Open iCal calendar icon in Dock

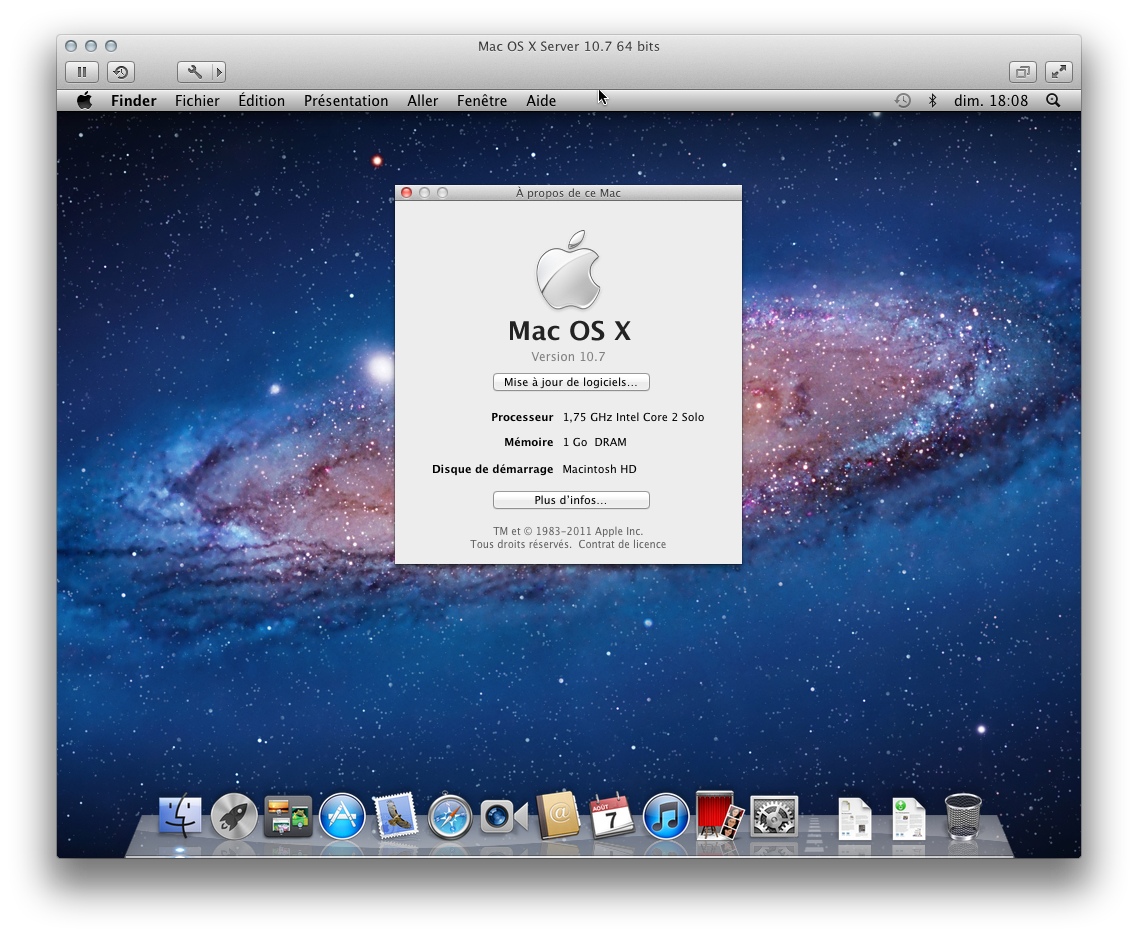click(611, 815)
